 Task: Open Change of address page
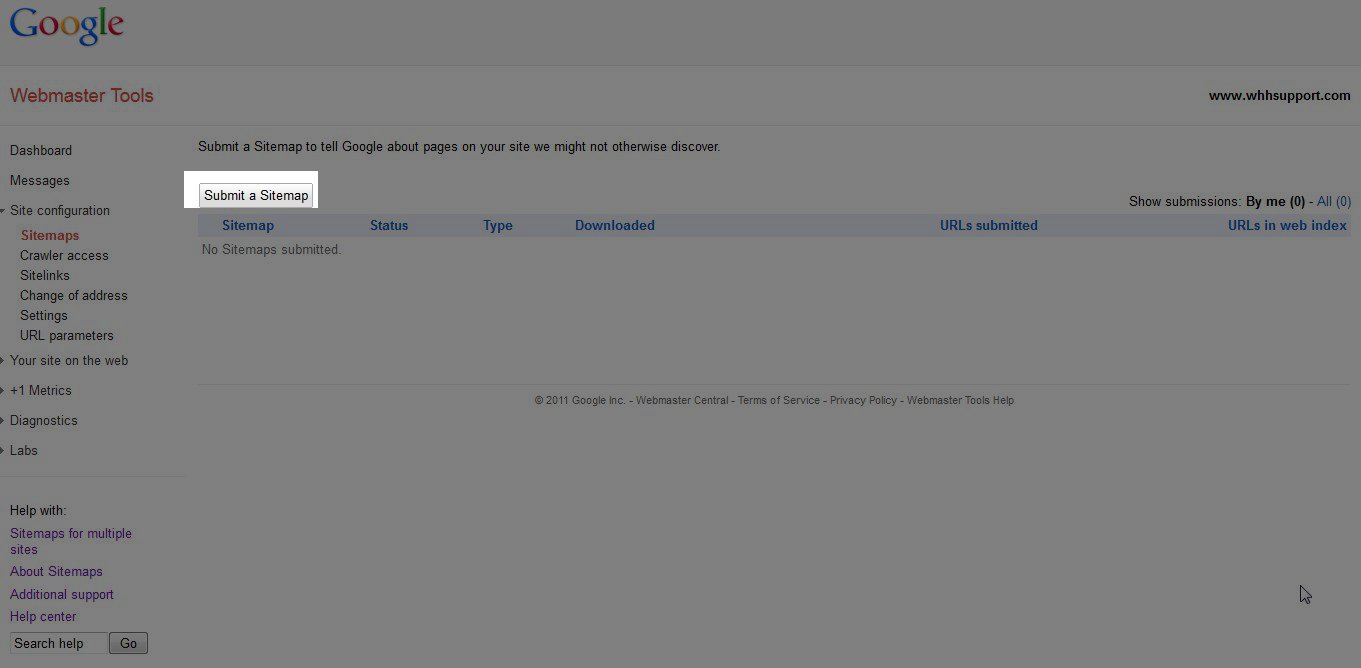(x=73, y=296)
